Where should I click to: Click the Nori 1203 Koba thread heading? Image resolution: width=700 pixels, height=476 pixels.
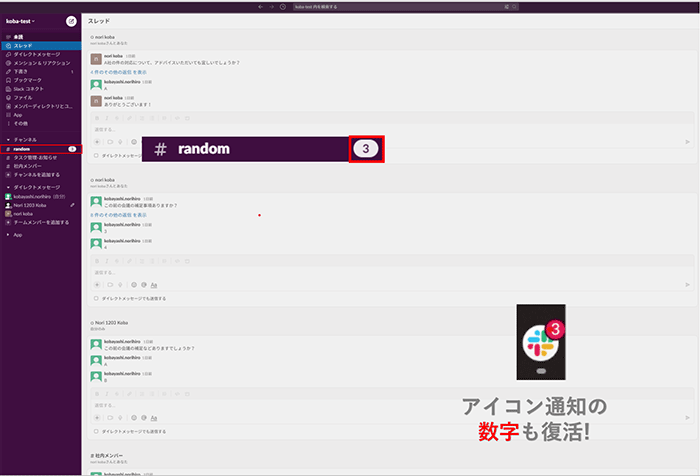click(x=109, y=323)
